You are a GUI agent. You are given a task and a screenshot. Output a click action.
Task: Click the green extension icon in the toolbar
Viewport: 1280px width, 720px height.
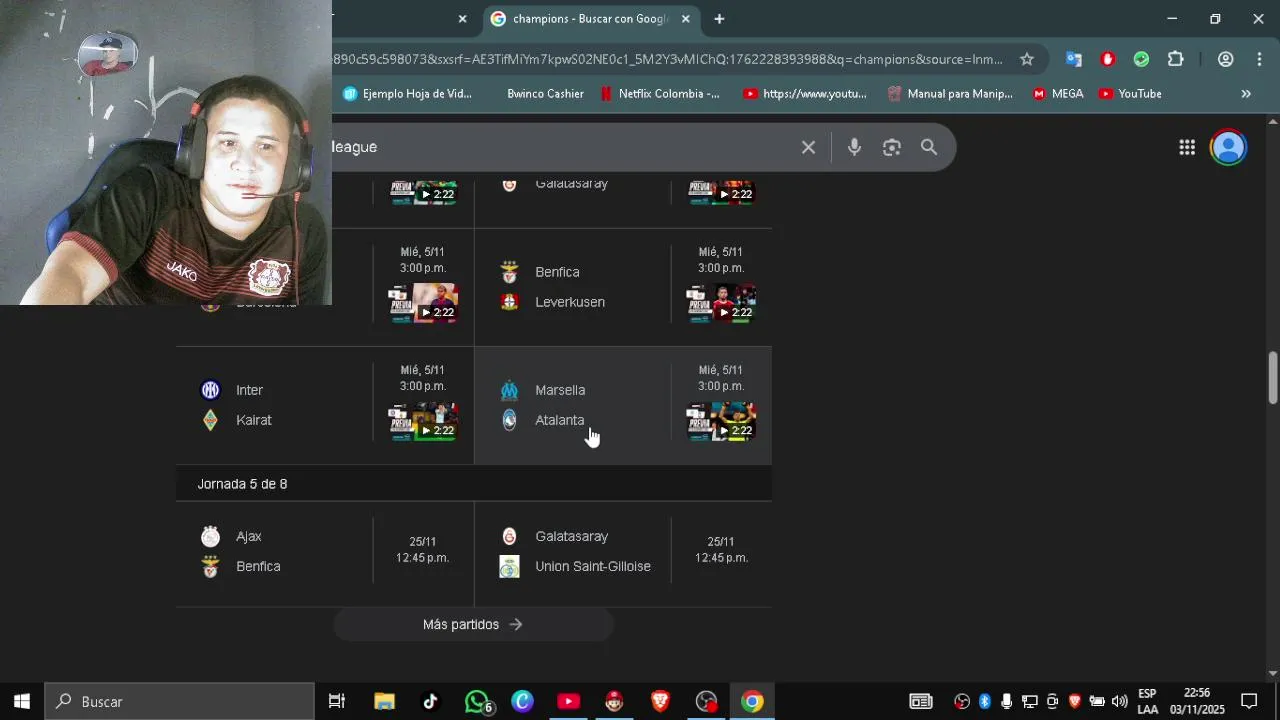pos(1141,59)
